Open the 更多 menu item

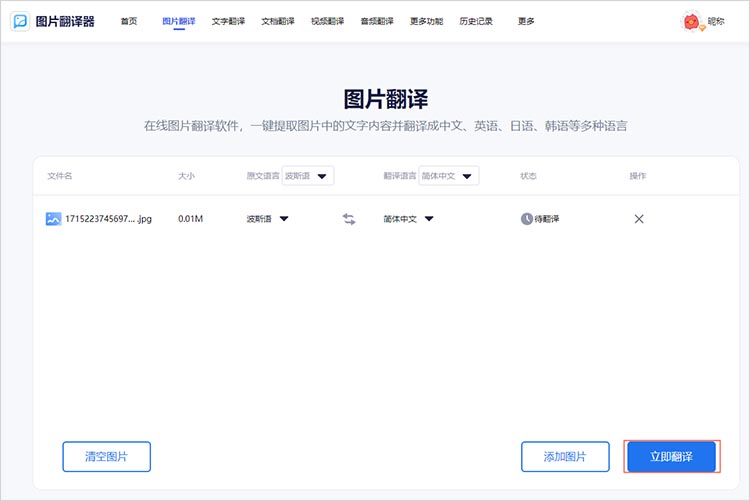(526, 21)
